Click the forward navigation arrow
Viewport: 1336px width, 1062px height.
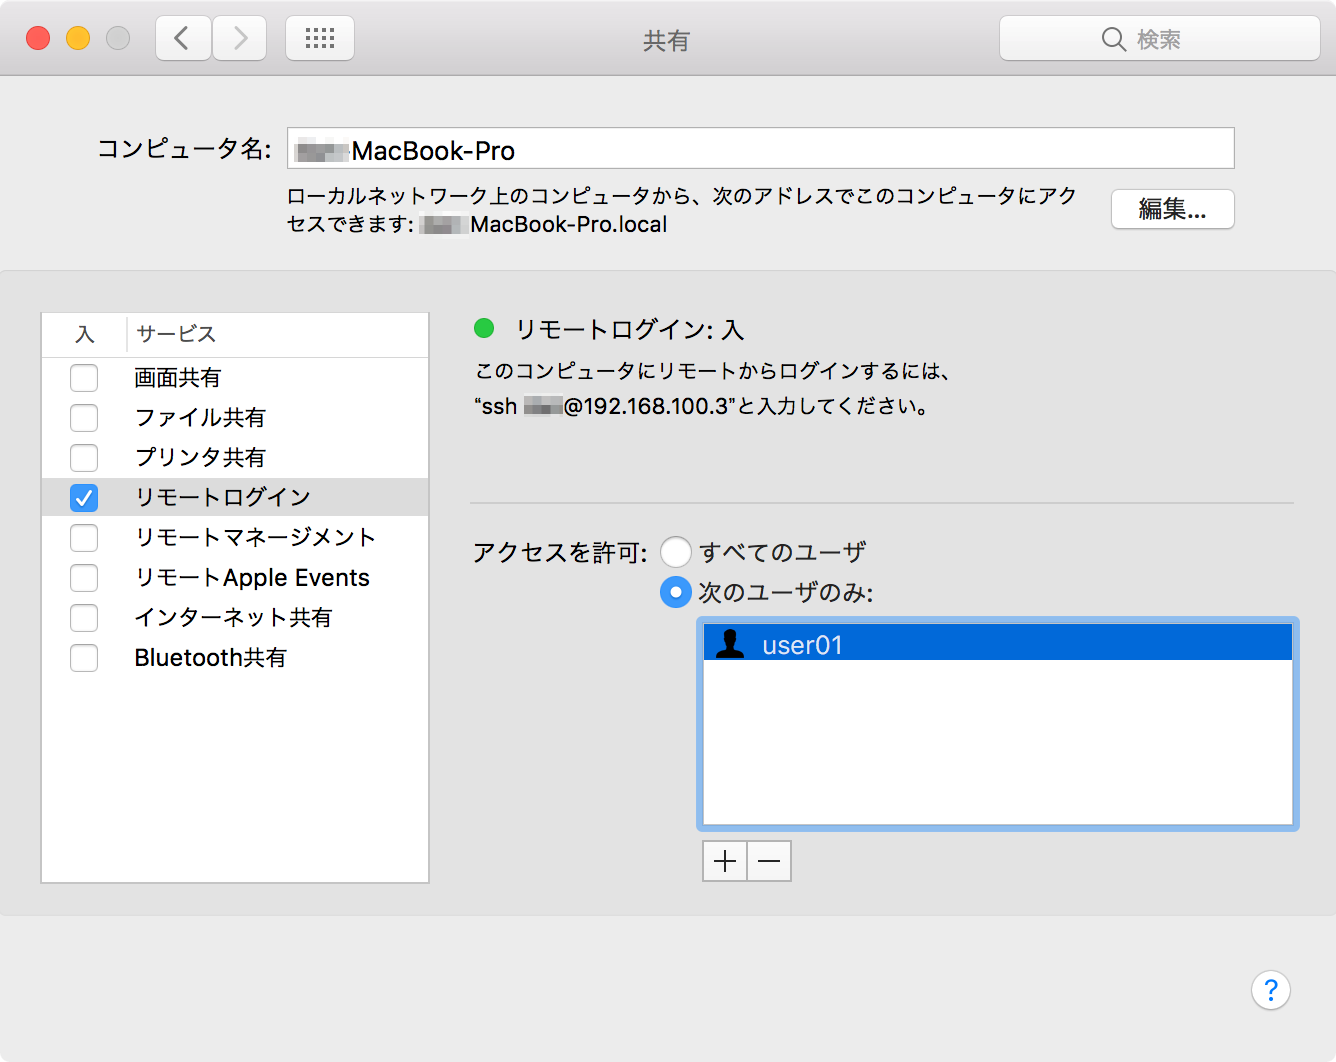[x=239, y=37]
